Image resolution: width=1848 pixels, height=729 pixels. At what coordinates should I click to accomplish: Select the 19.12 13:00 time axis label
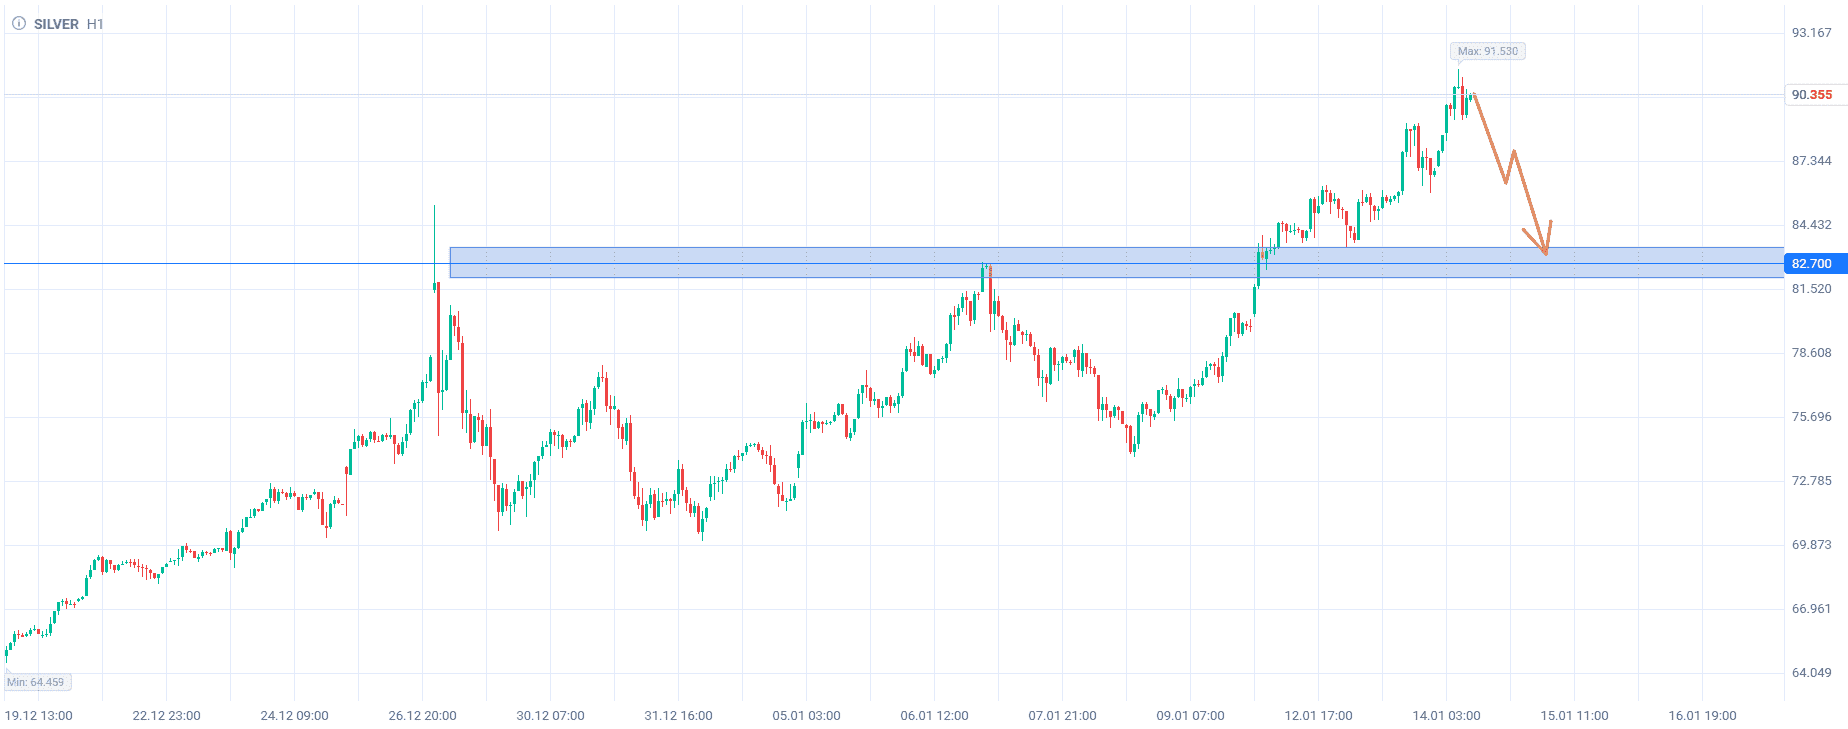point(39,716)
